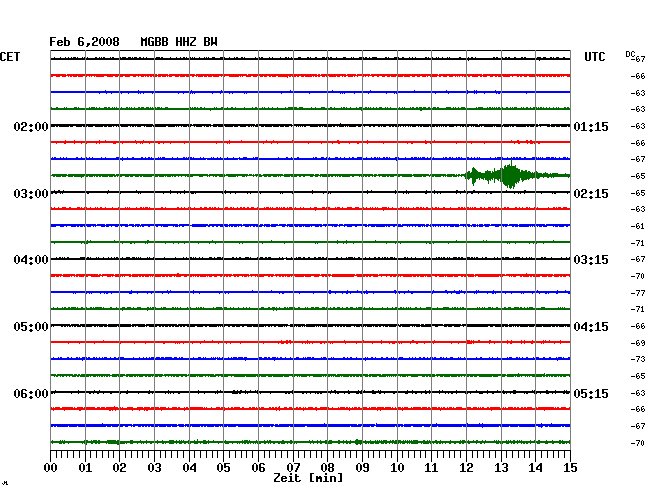The height and width of the screenshot is (494, 650).
Task: Click the CET timezone label
Action: 10,57
